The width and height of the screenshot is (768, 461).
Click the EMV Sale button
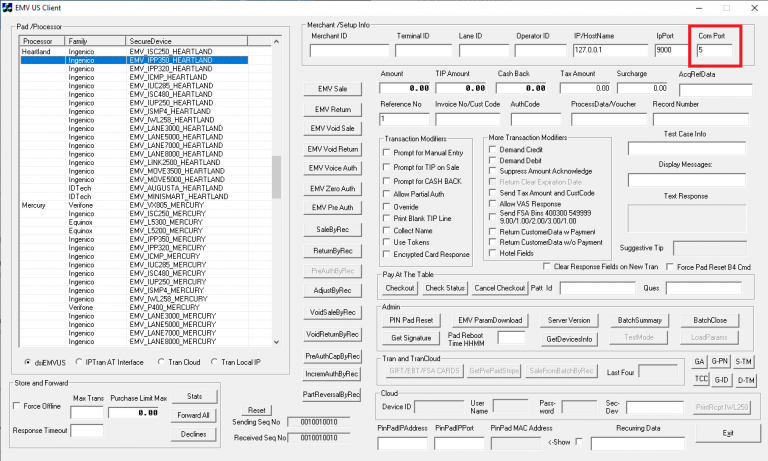[333, 89]
